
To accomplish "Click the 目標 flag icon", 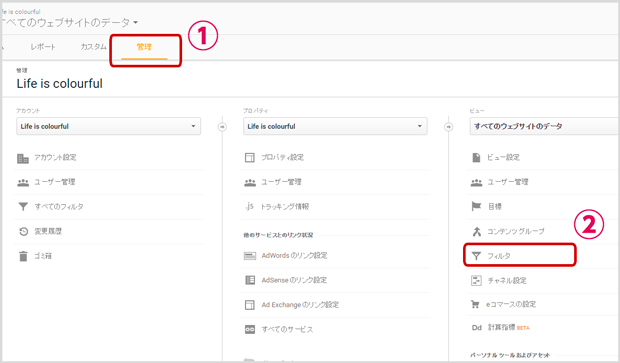I will coord(476,206).
